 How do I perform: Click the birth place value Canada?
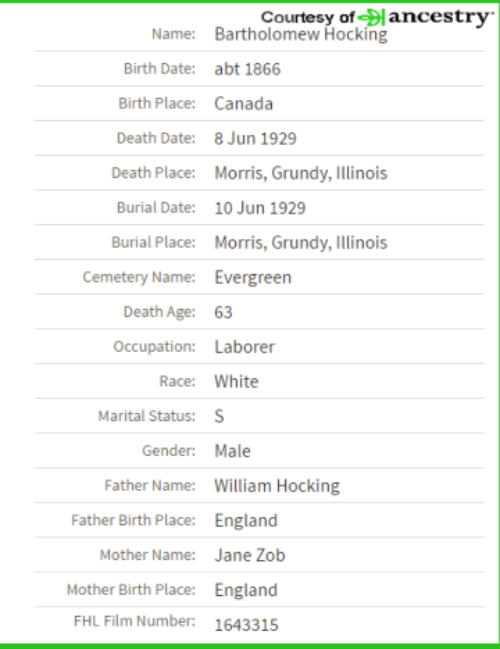[x=244, y=104]
